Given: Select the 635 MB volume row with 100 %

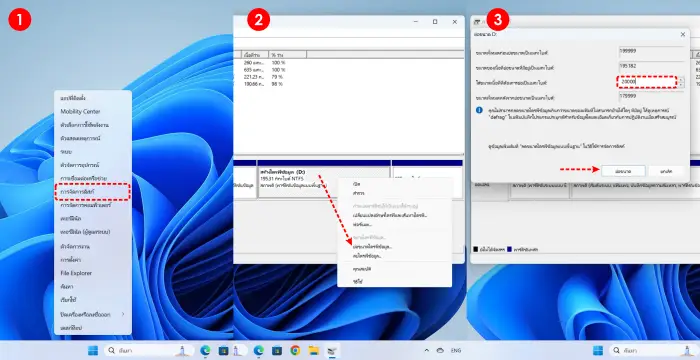Looking at the screenshot, I should pyautogui.click(x=265, y=70).
